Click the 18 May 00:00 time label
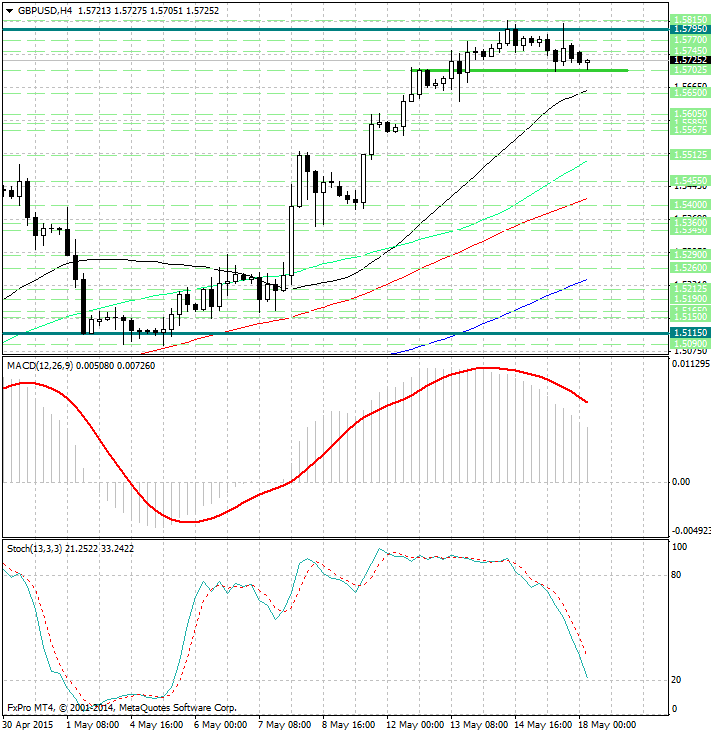This screenshot has height=733, width=711. [x=607, y=725]
